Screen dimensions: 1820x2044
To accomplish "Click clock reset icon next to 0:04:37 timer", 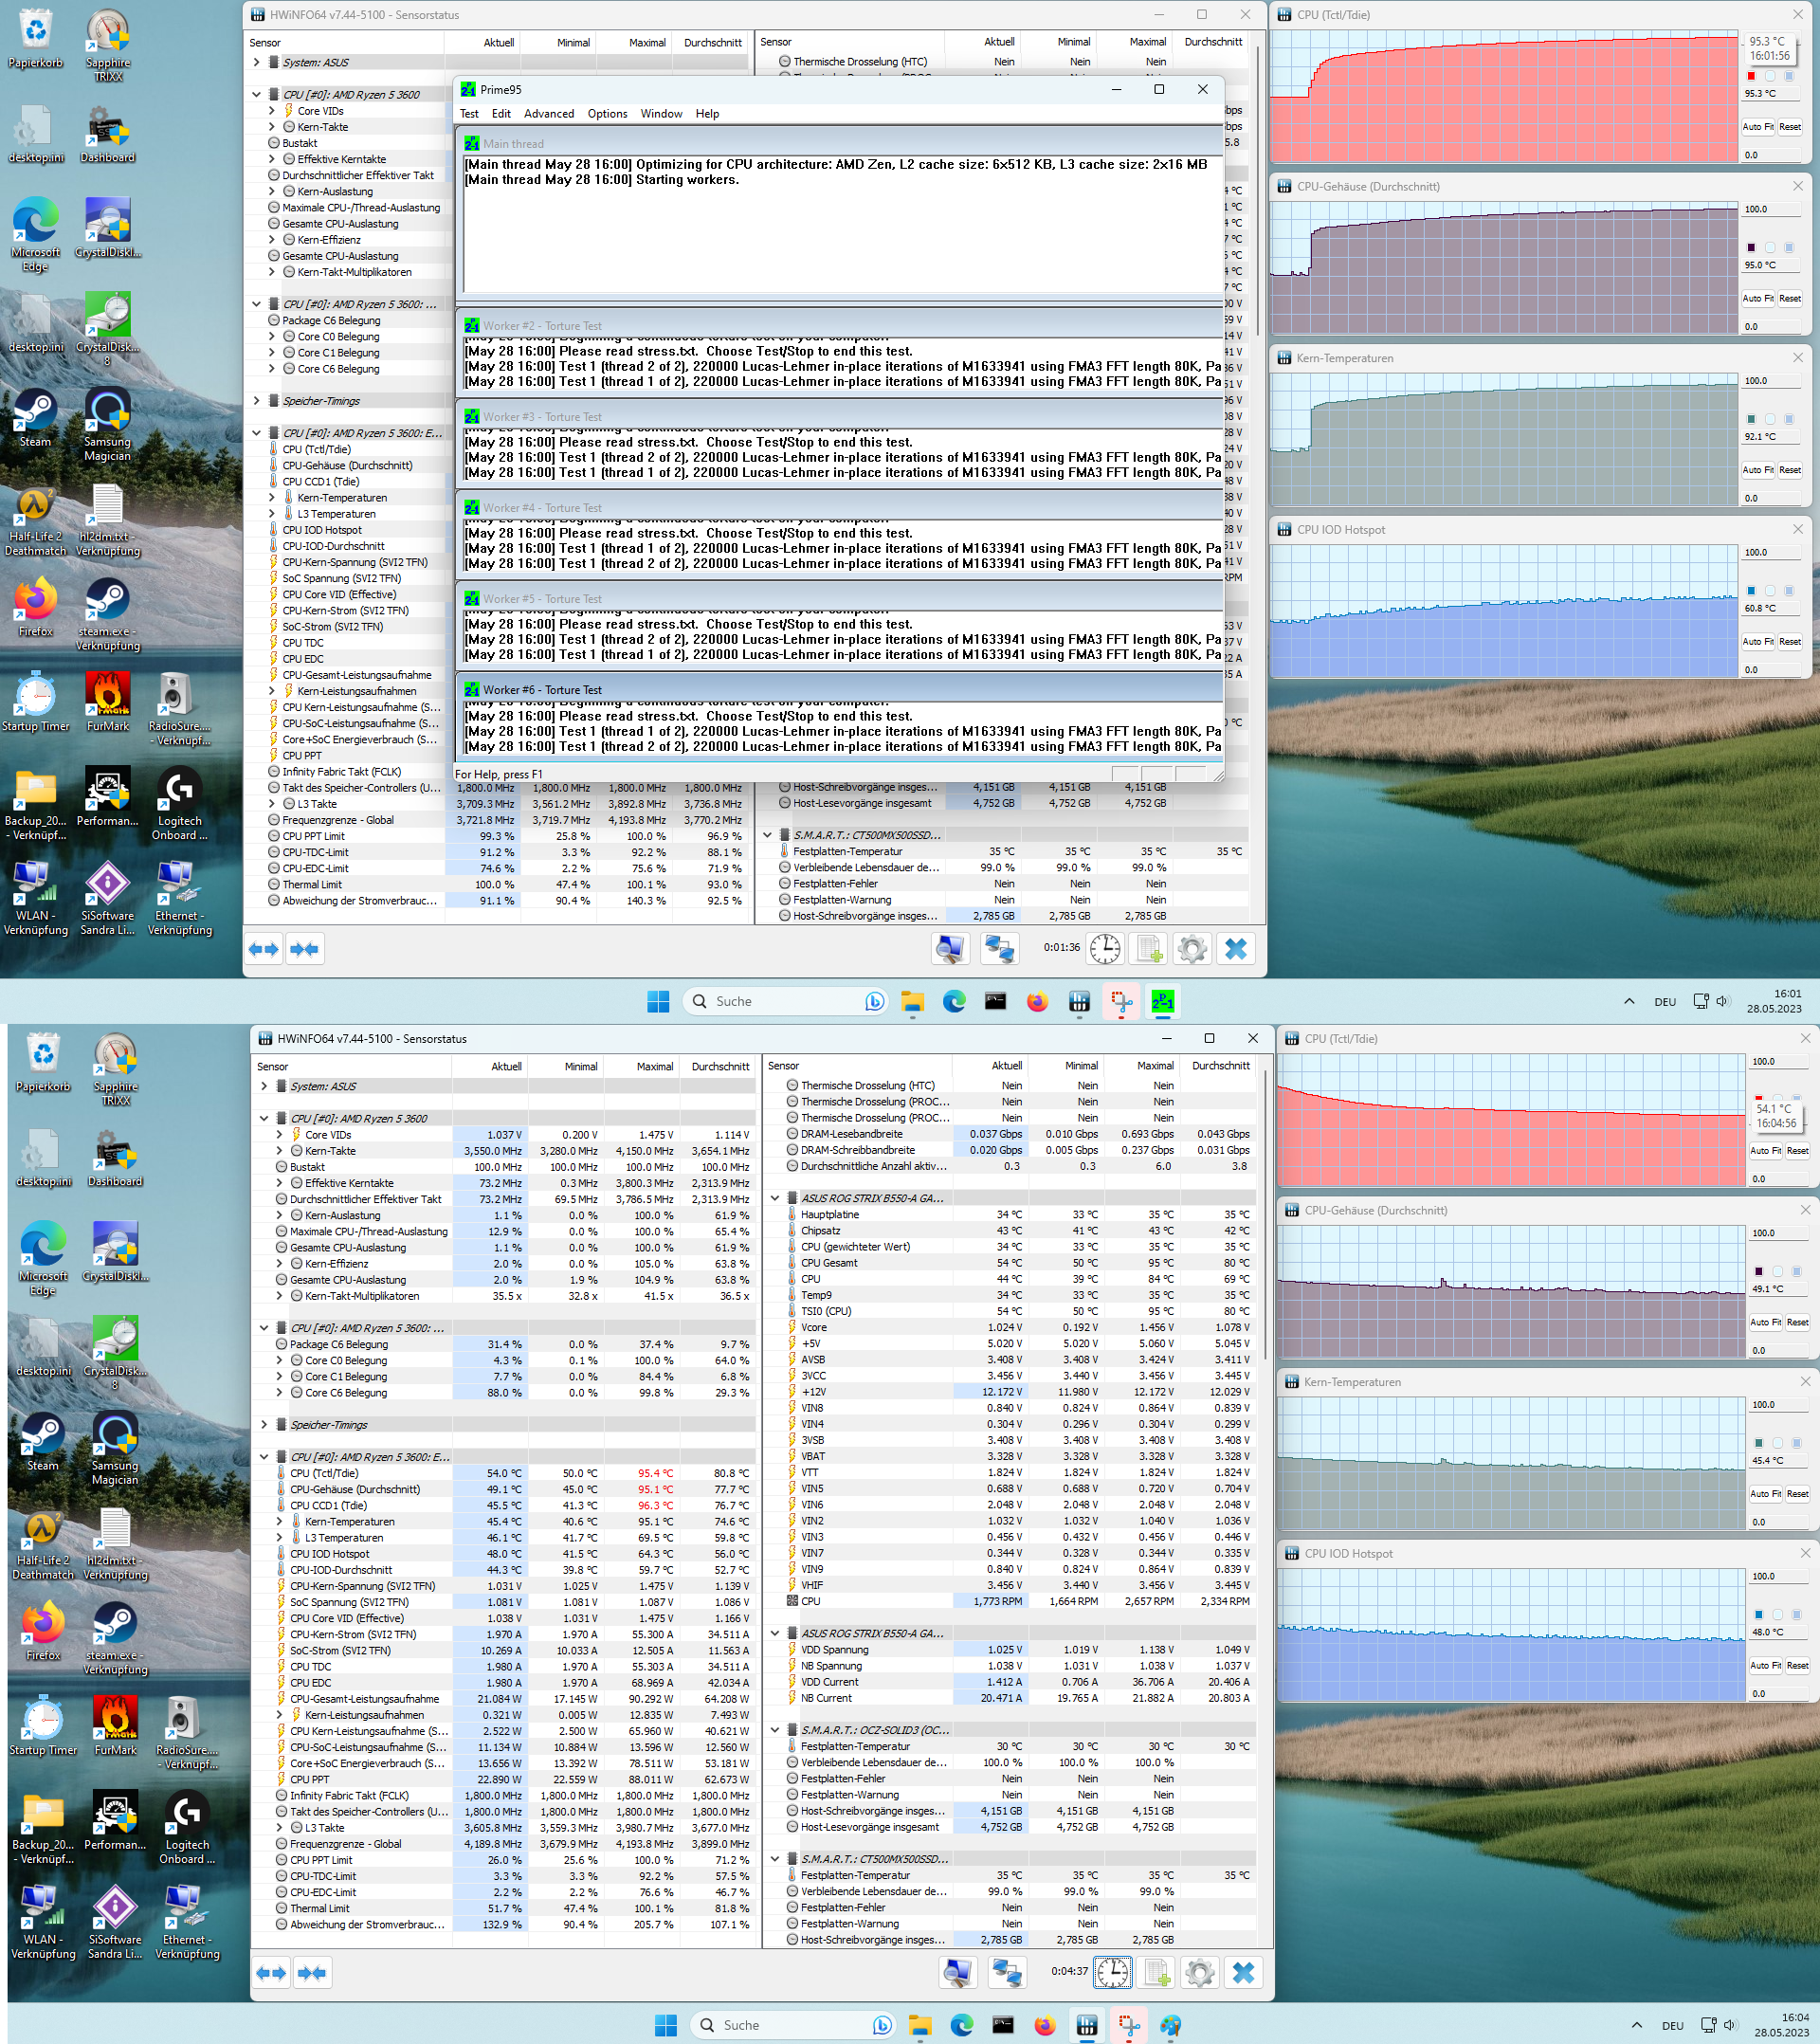I will 1112,1972.
